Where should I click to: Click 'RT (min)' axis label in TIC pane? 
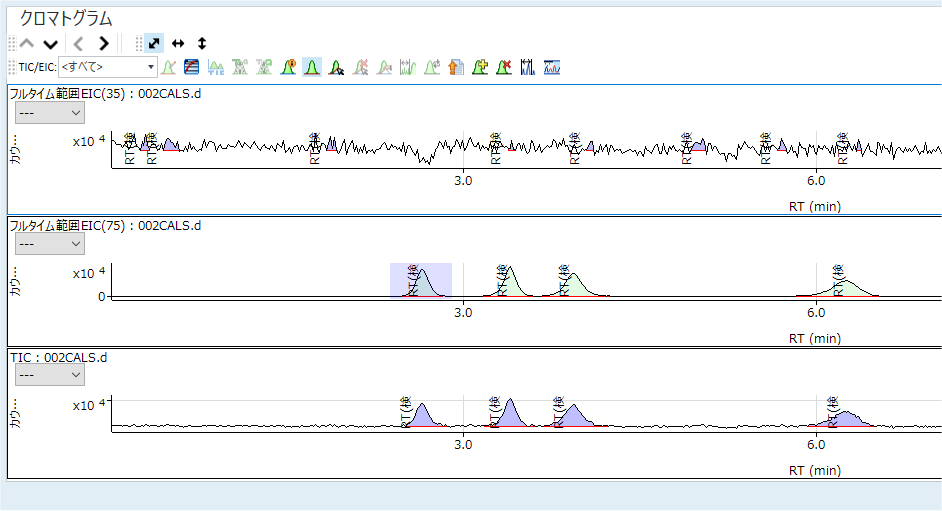[815, 471]
